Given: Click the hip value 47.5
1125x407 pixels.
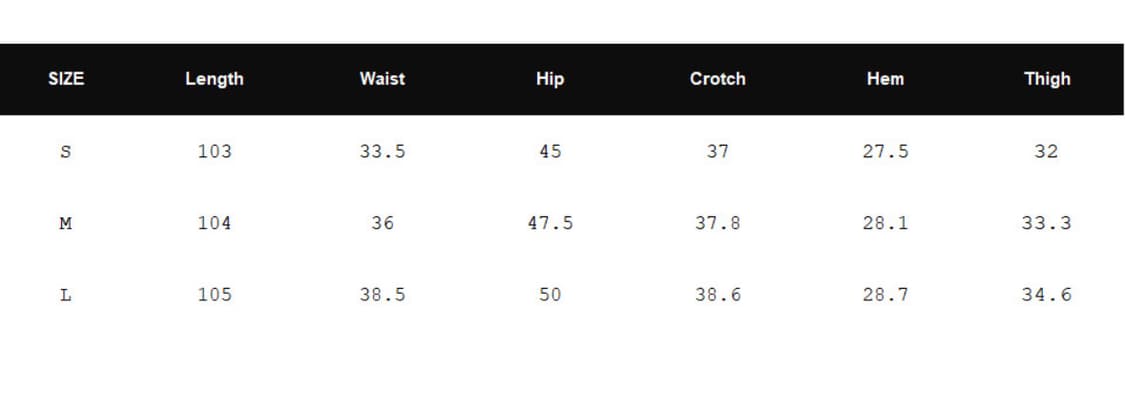Looking at the screenshot, I should point(550,223).
